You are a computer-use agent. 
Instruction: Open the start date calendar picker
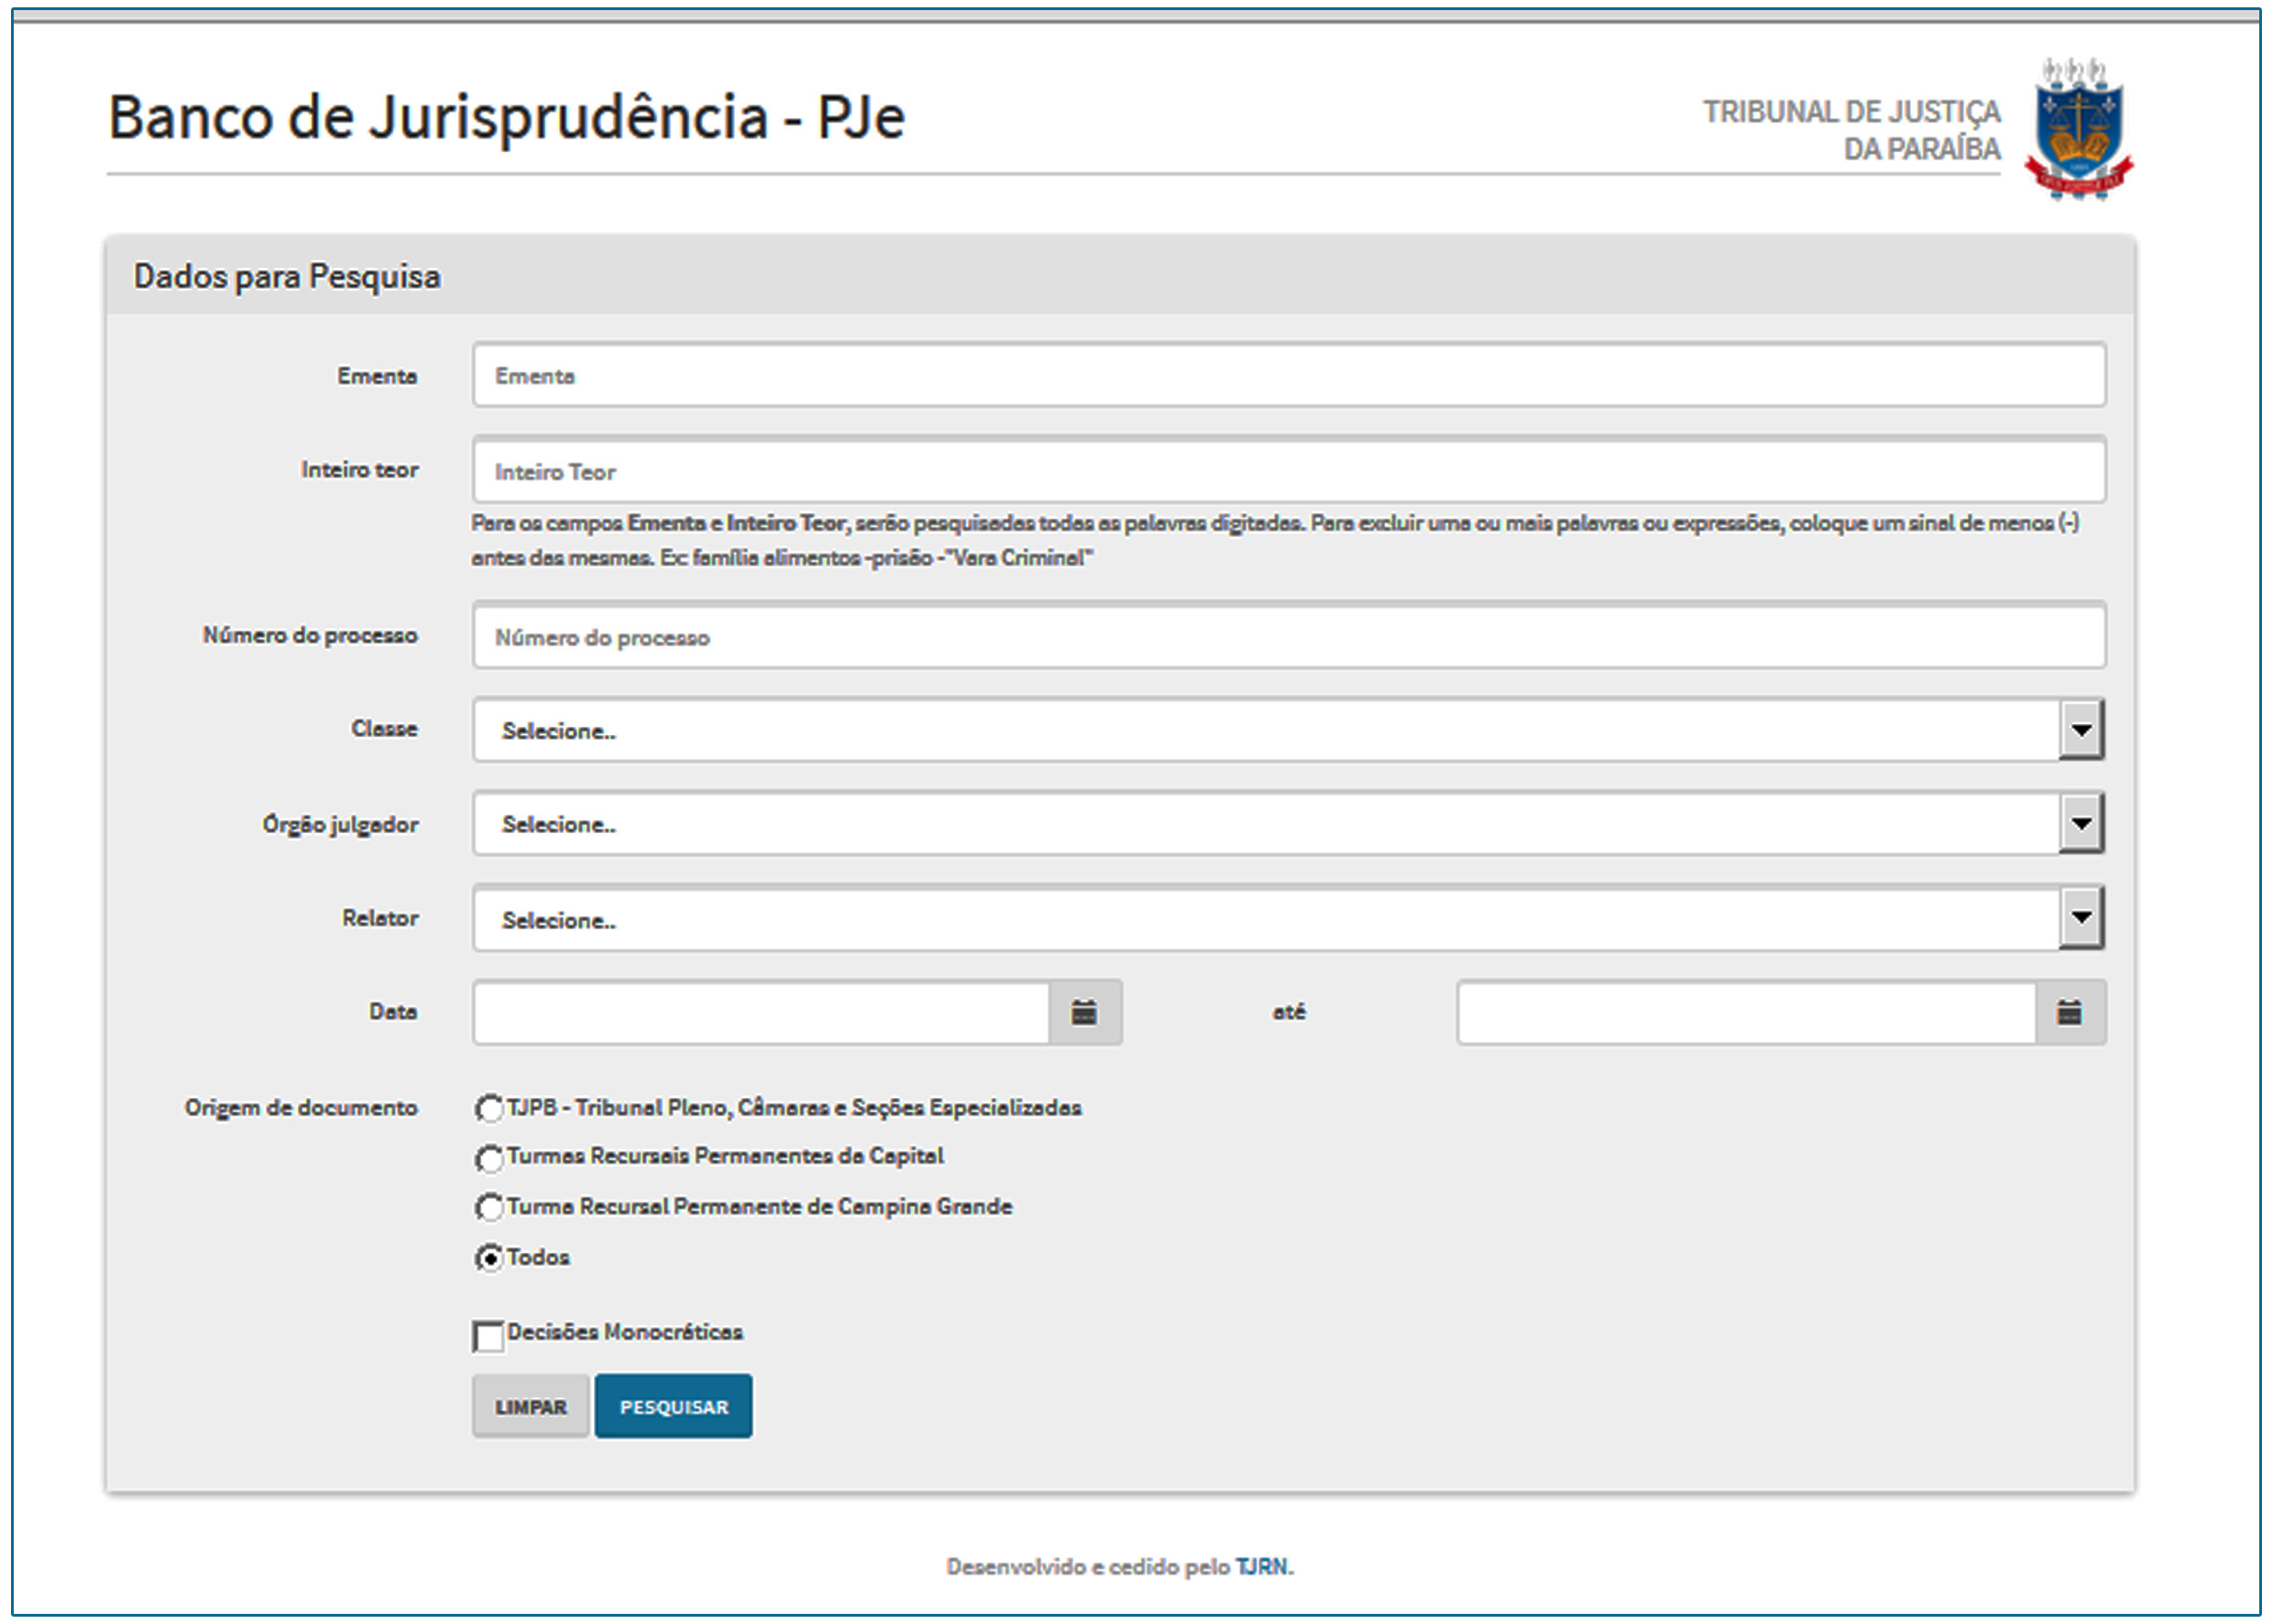point(1084,1012)
